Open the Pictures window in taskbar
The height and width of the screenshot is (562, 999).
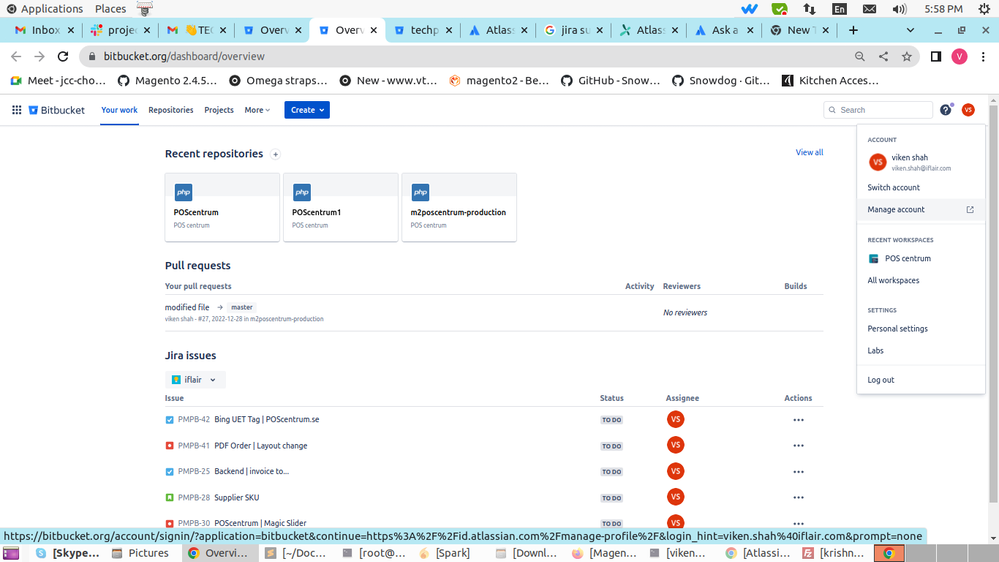[x=141, y=552]
